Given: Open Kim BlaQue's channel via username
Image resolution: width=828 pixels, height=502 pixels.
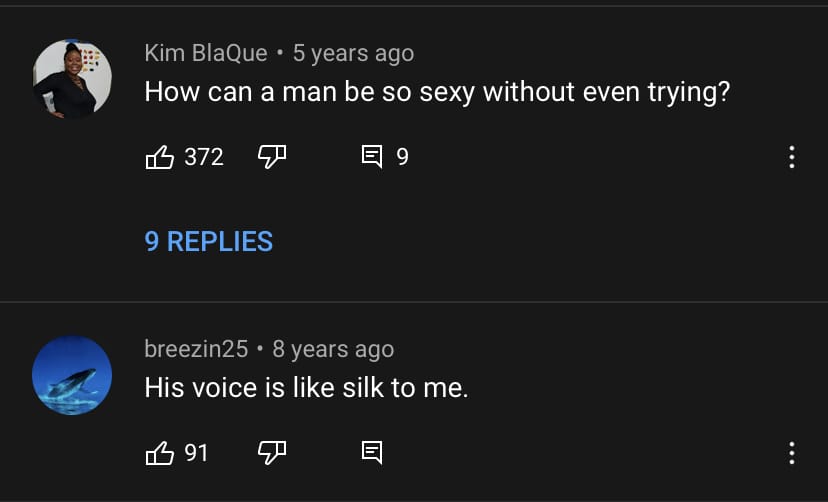Looking at the screenshot, I should 206,53.
